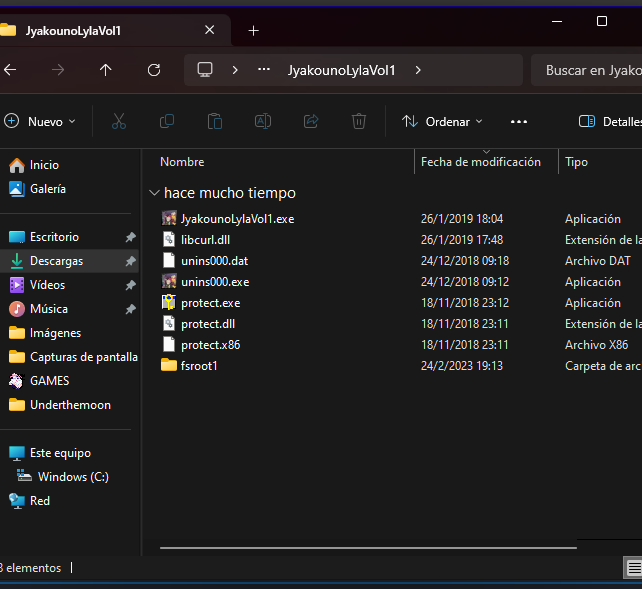Select the unins000.exe file icon

point(169,282)
